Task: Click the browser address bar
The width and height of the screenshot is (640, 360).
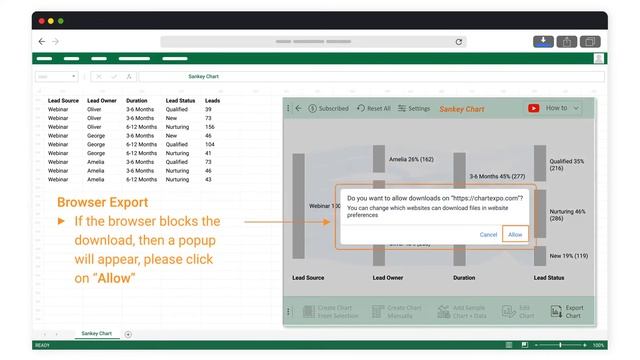Action: tap(313, 42)
